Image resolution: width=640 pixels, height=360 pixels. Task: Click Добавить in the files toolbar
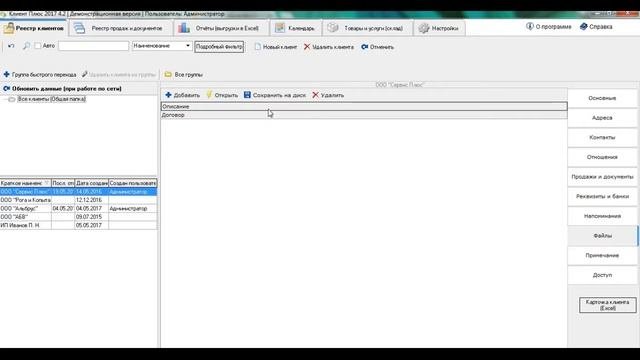[182, 95]
